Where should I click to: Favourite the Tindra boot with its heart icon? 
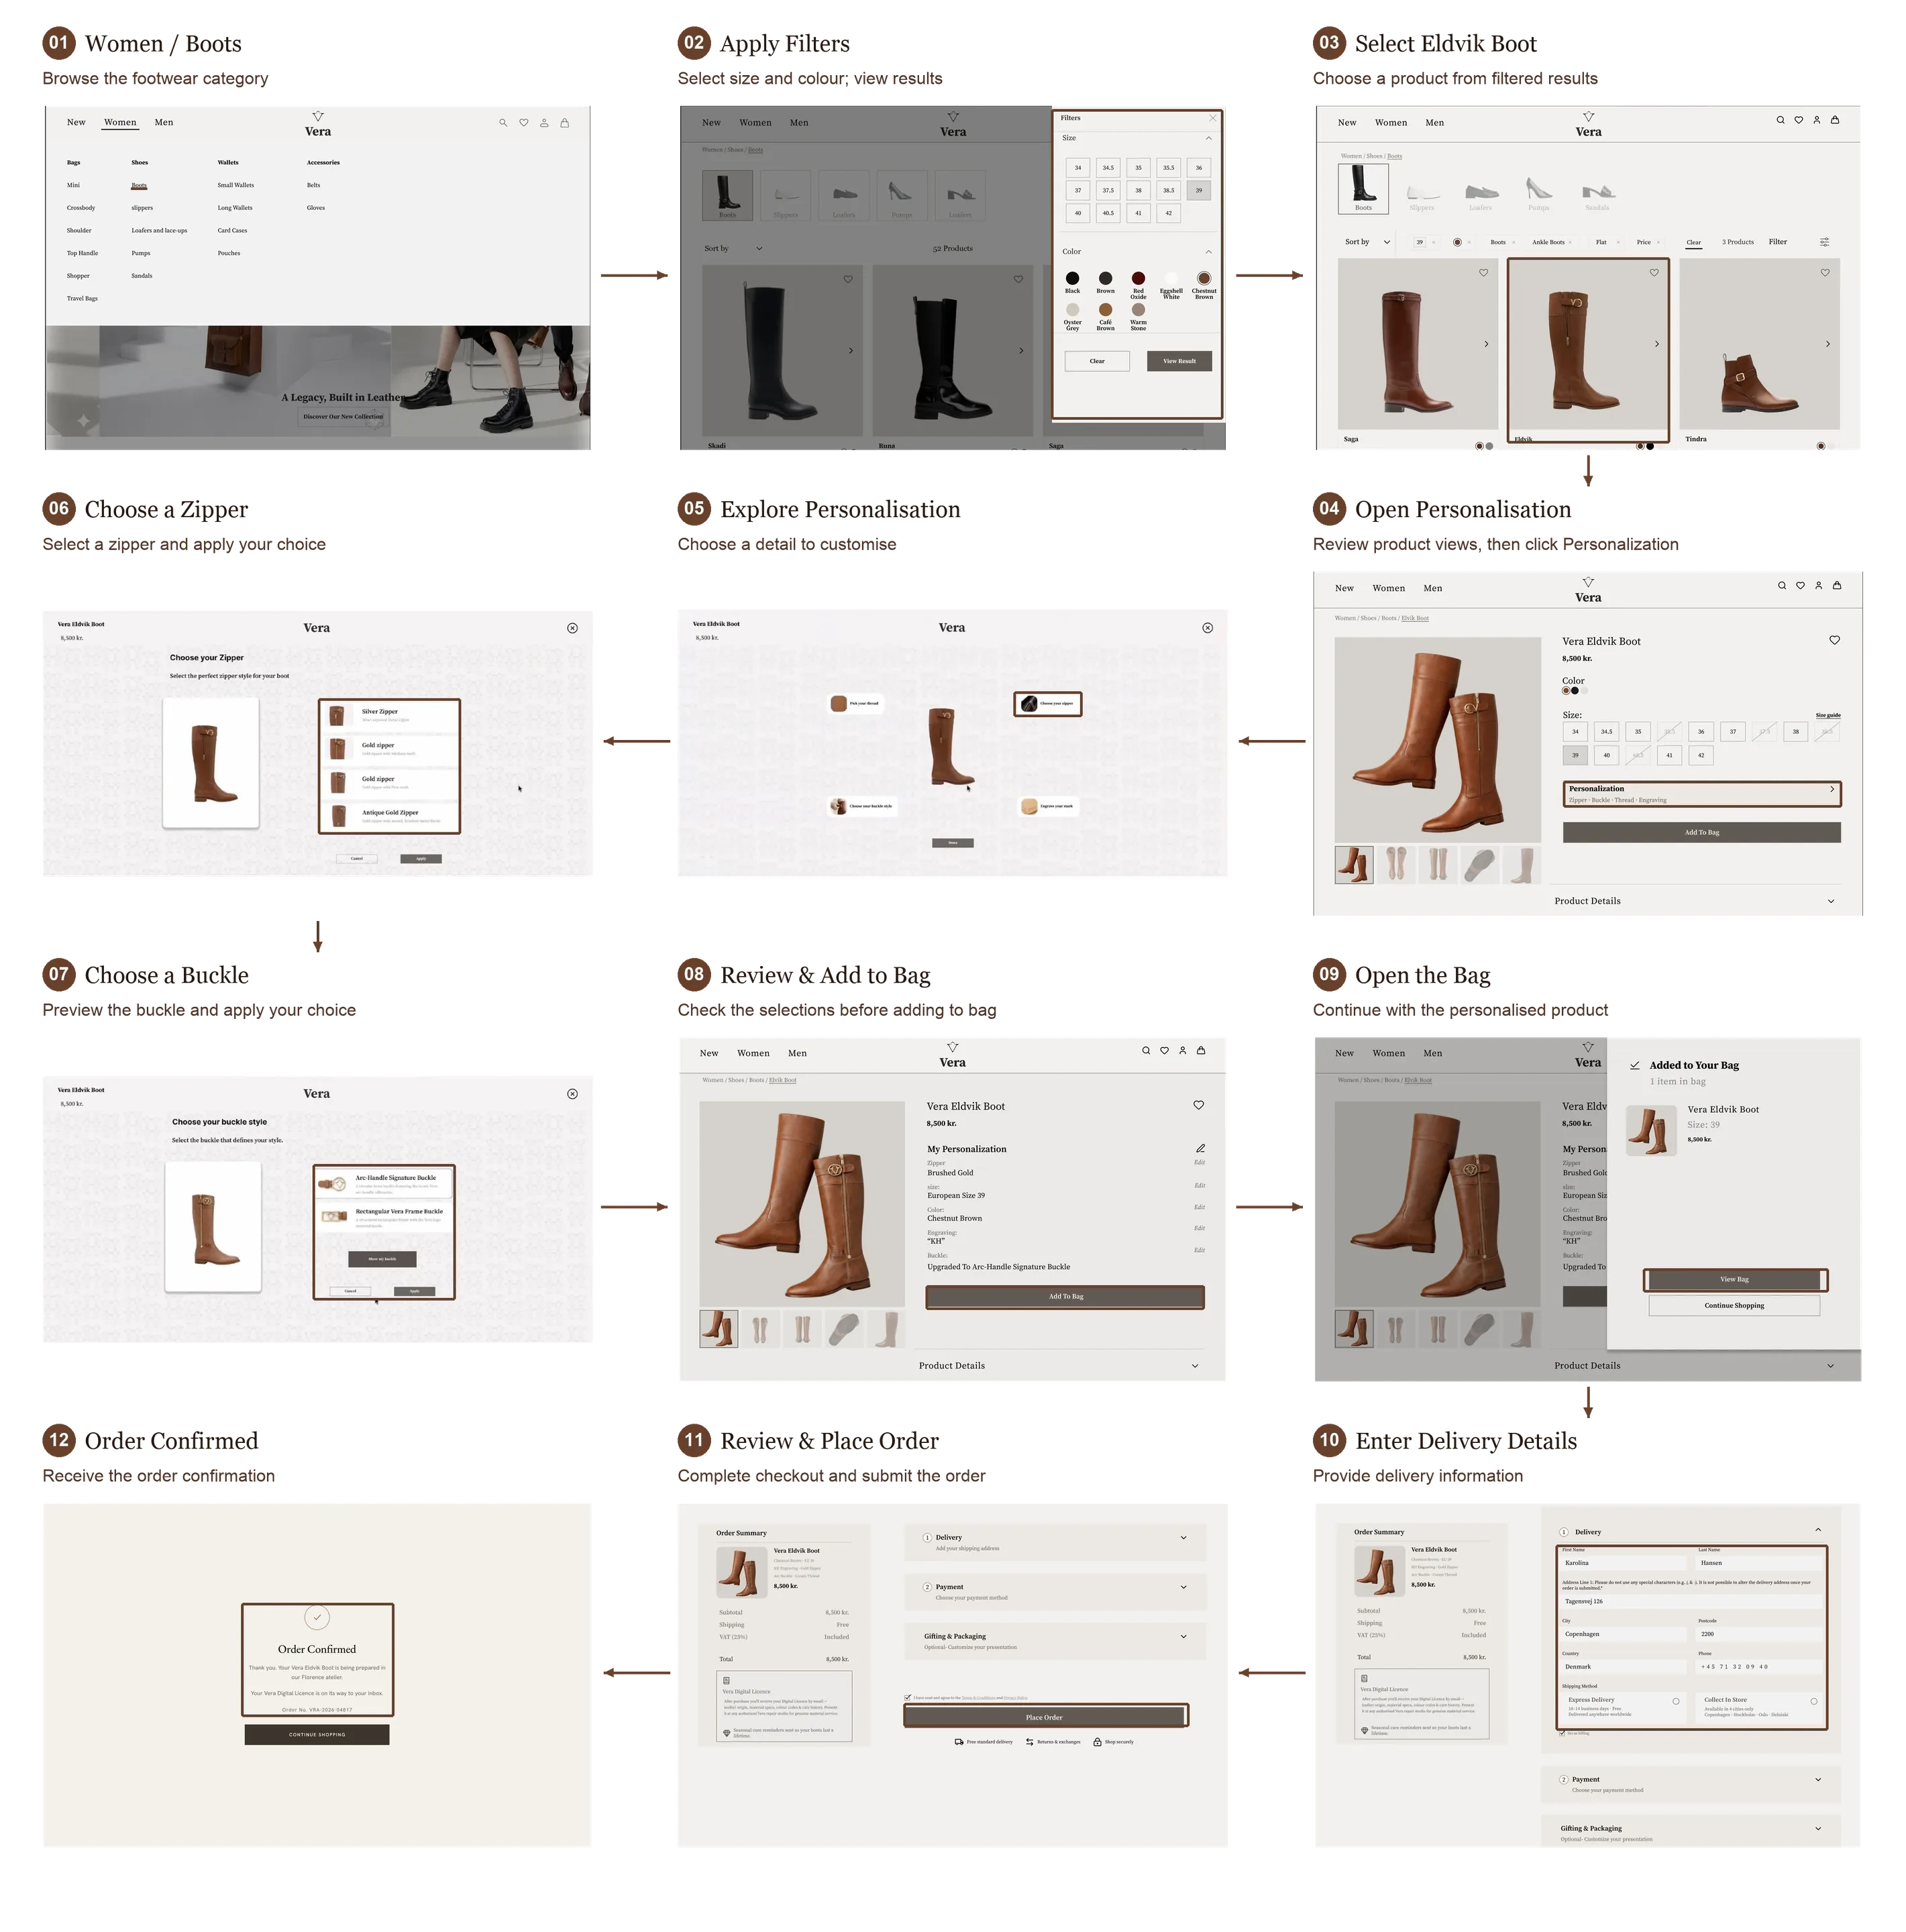click(x=1825, y=272)
